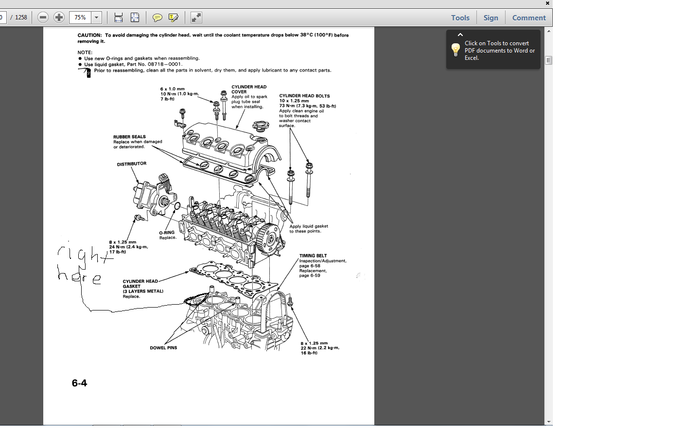This screenshot has height=438, width=700.
Task: Click the '/ 1258' total pages text
Action: click(19, 17)
